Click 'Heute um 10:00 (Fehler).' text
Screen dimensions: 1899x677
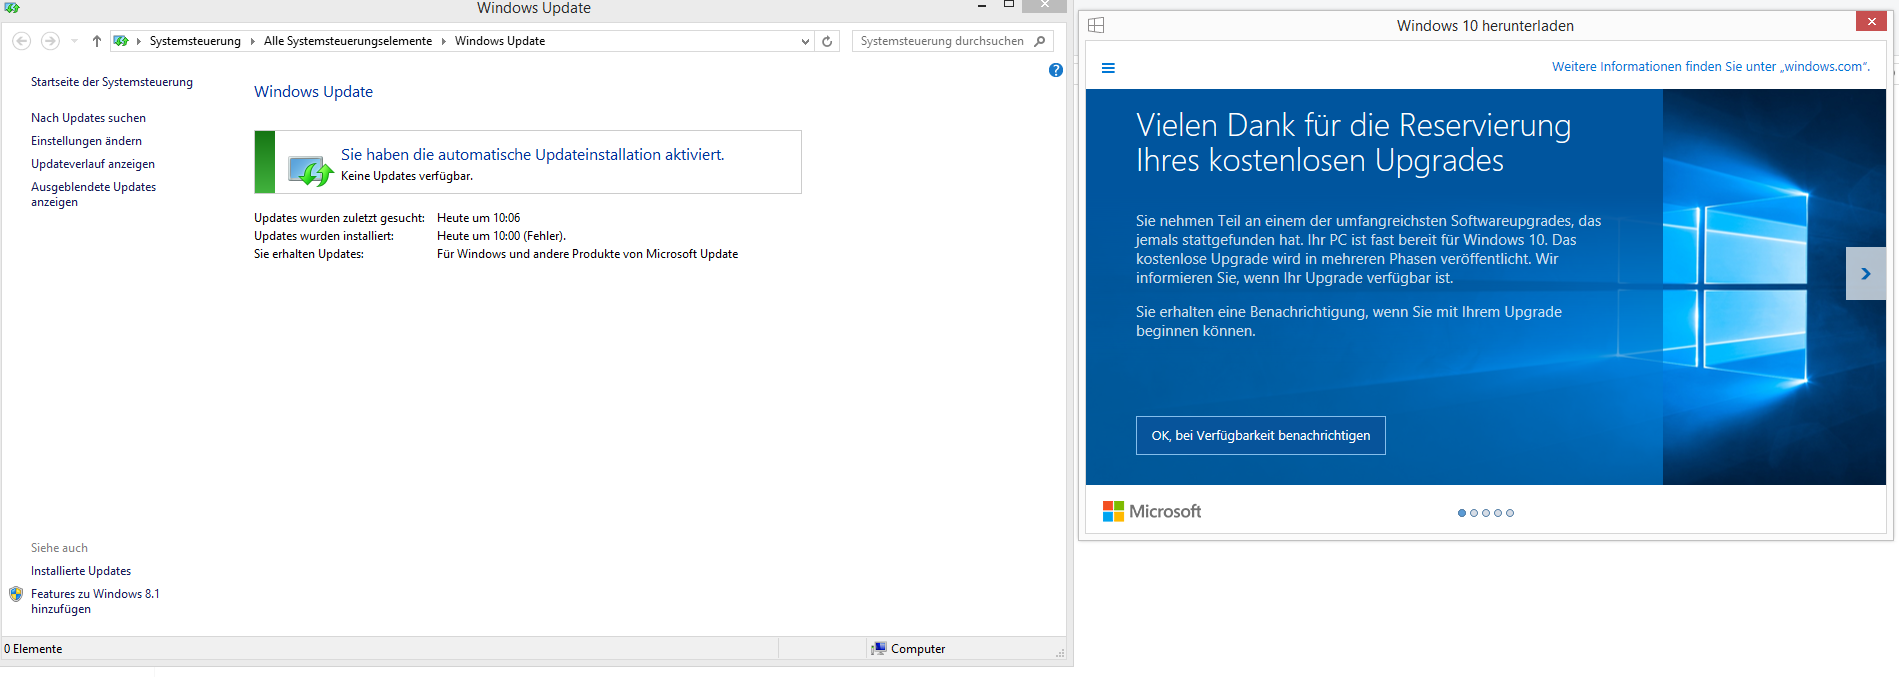[501, 236]
